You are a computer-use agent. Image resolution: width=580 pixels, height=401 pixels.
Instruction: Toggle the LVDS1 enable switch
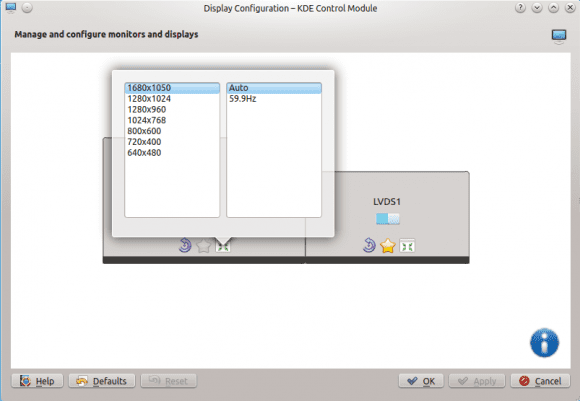pyautogui.click(x=388, y=219)
